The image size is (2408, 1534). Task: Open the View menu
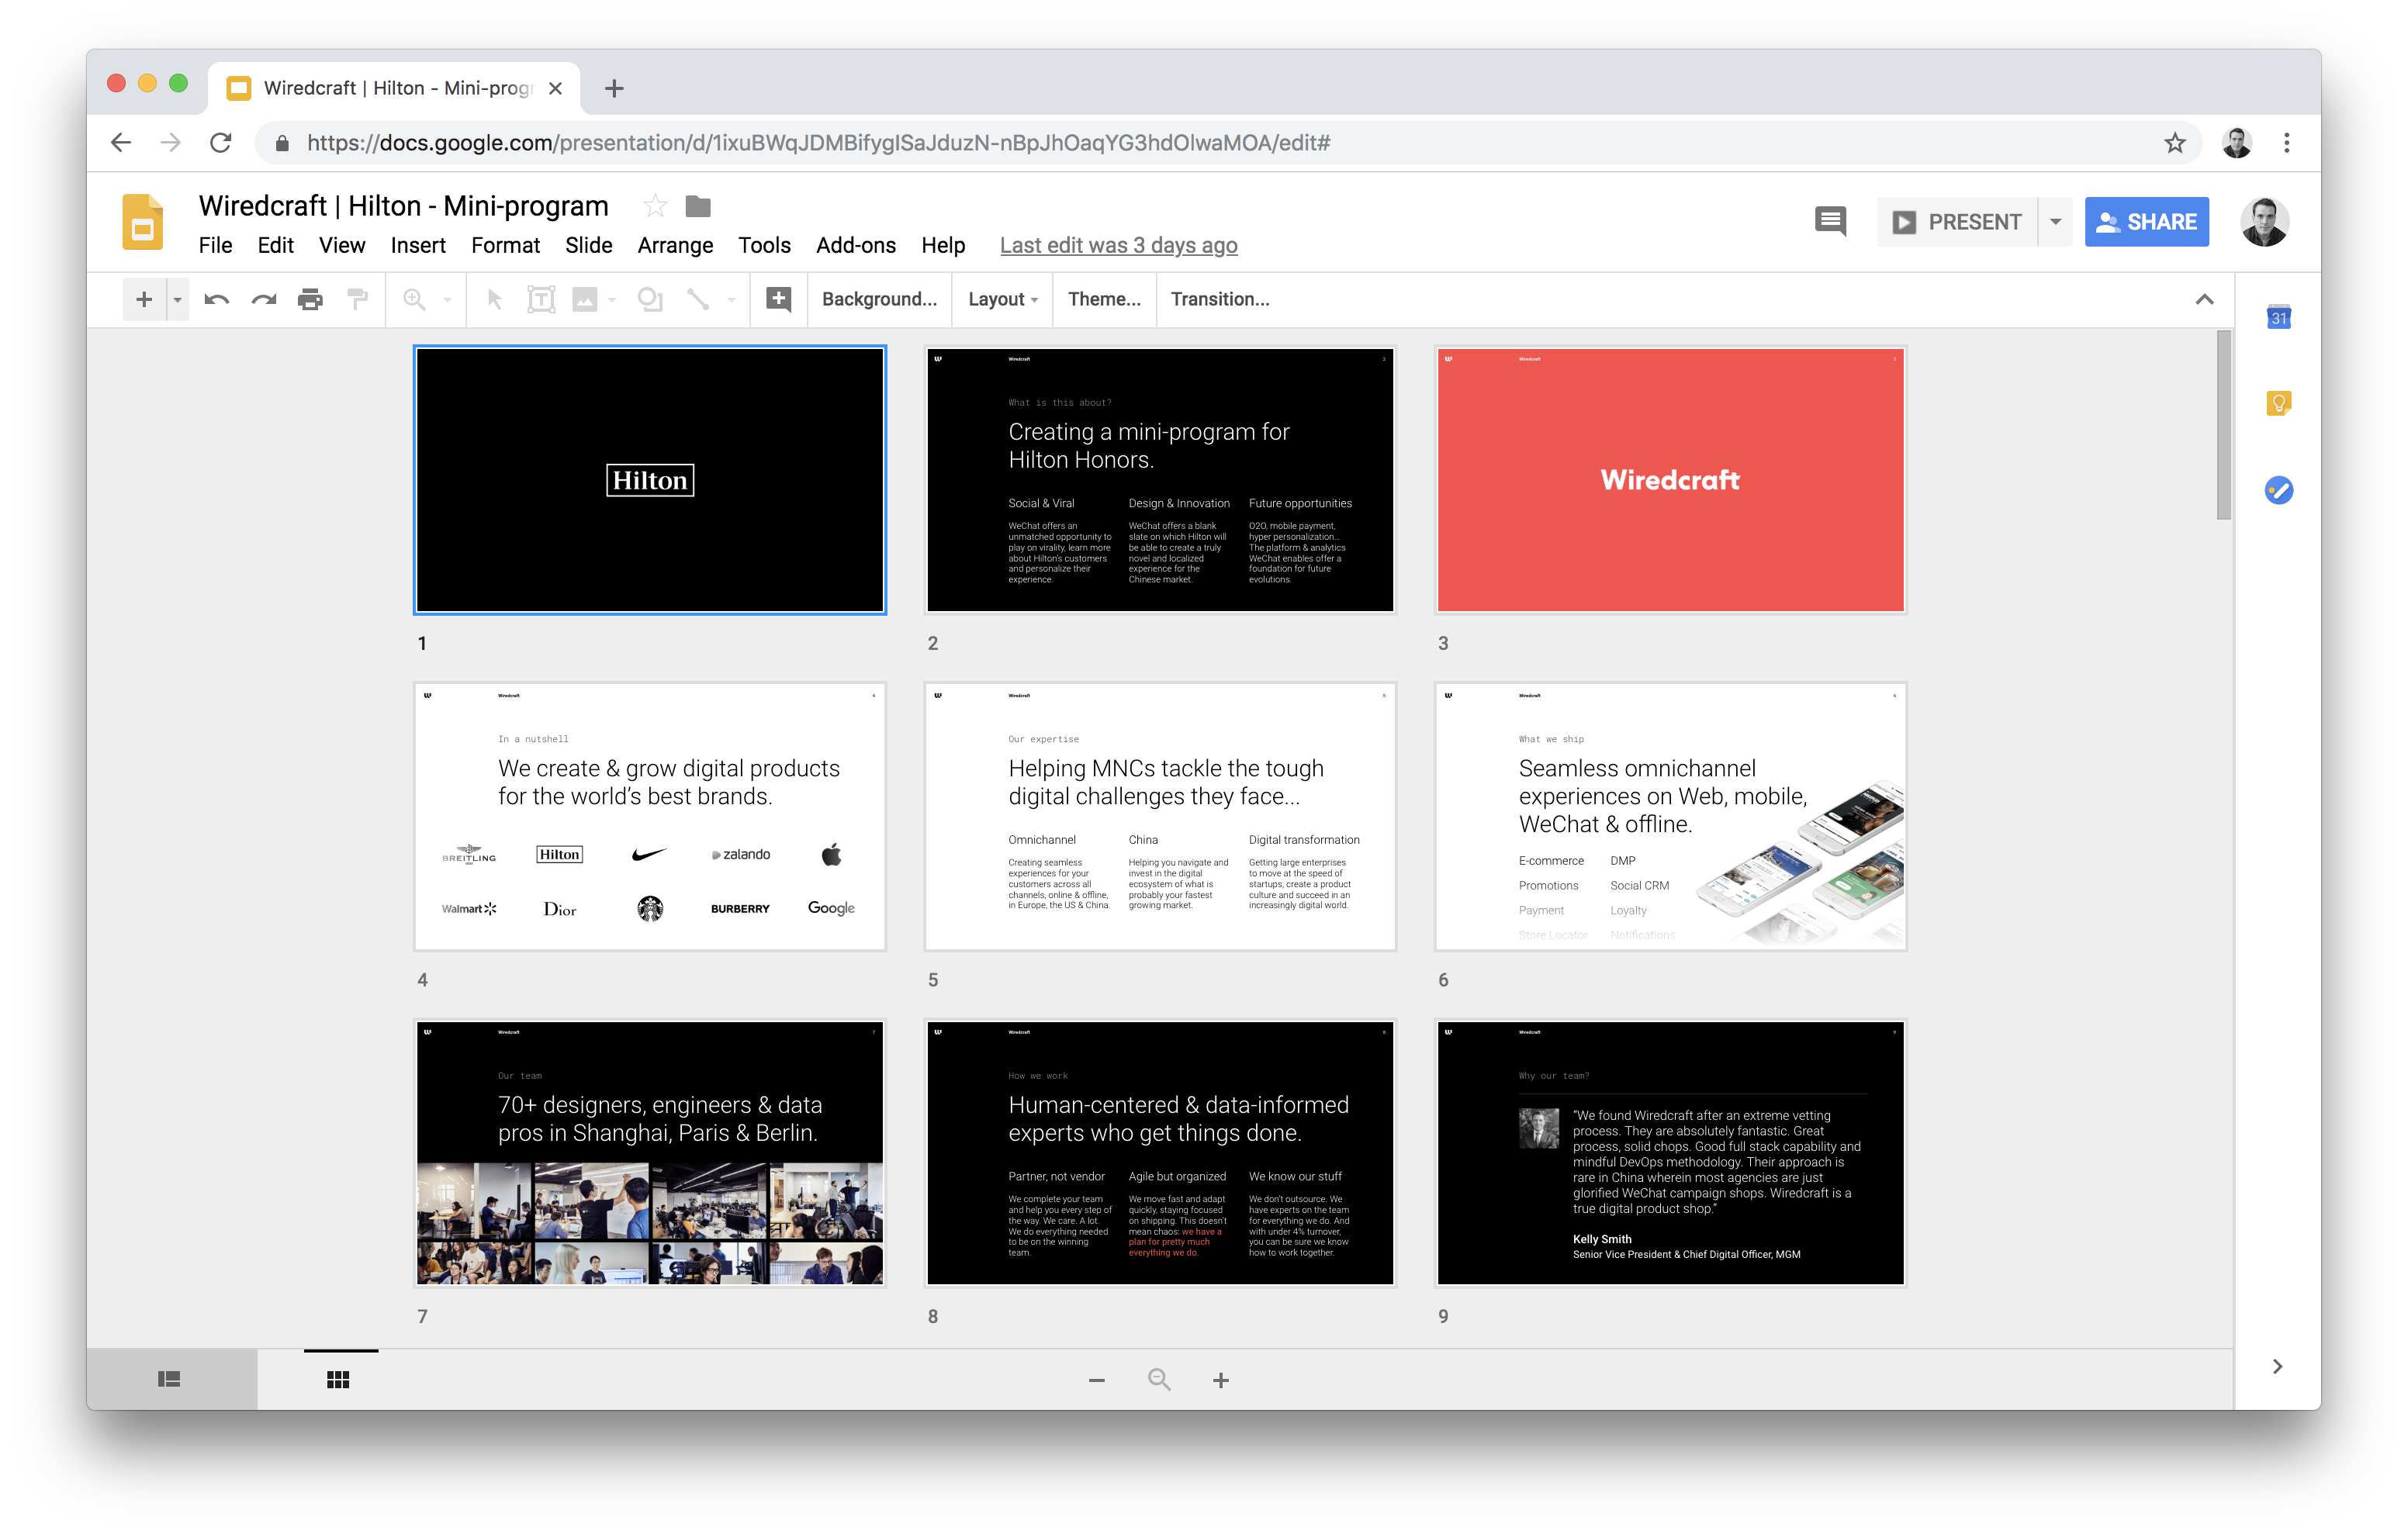pyautogui.click(x=342, y=245)
